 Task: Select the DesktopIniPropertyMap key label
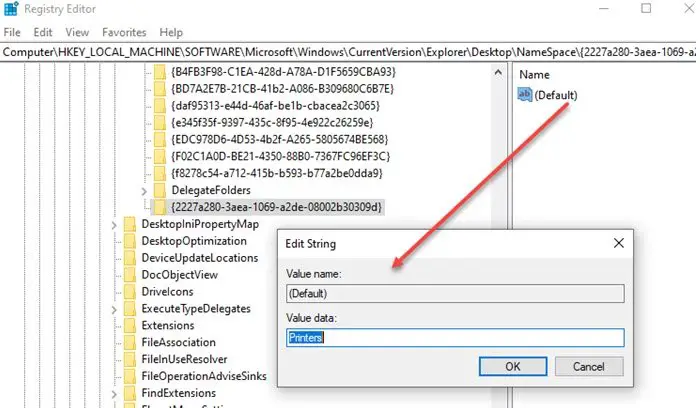(200, 224)
